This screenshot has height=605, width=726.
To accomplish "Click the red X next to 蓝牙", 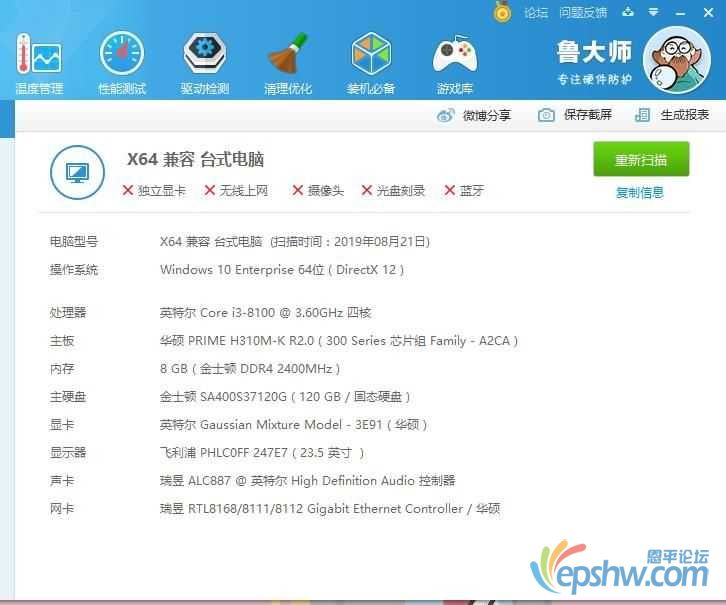I will click(x=450, y=190).
